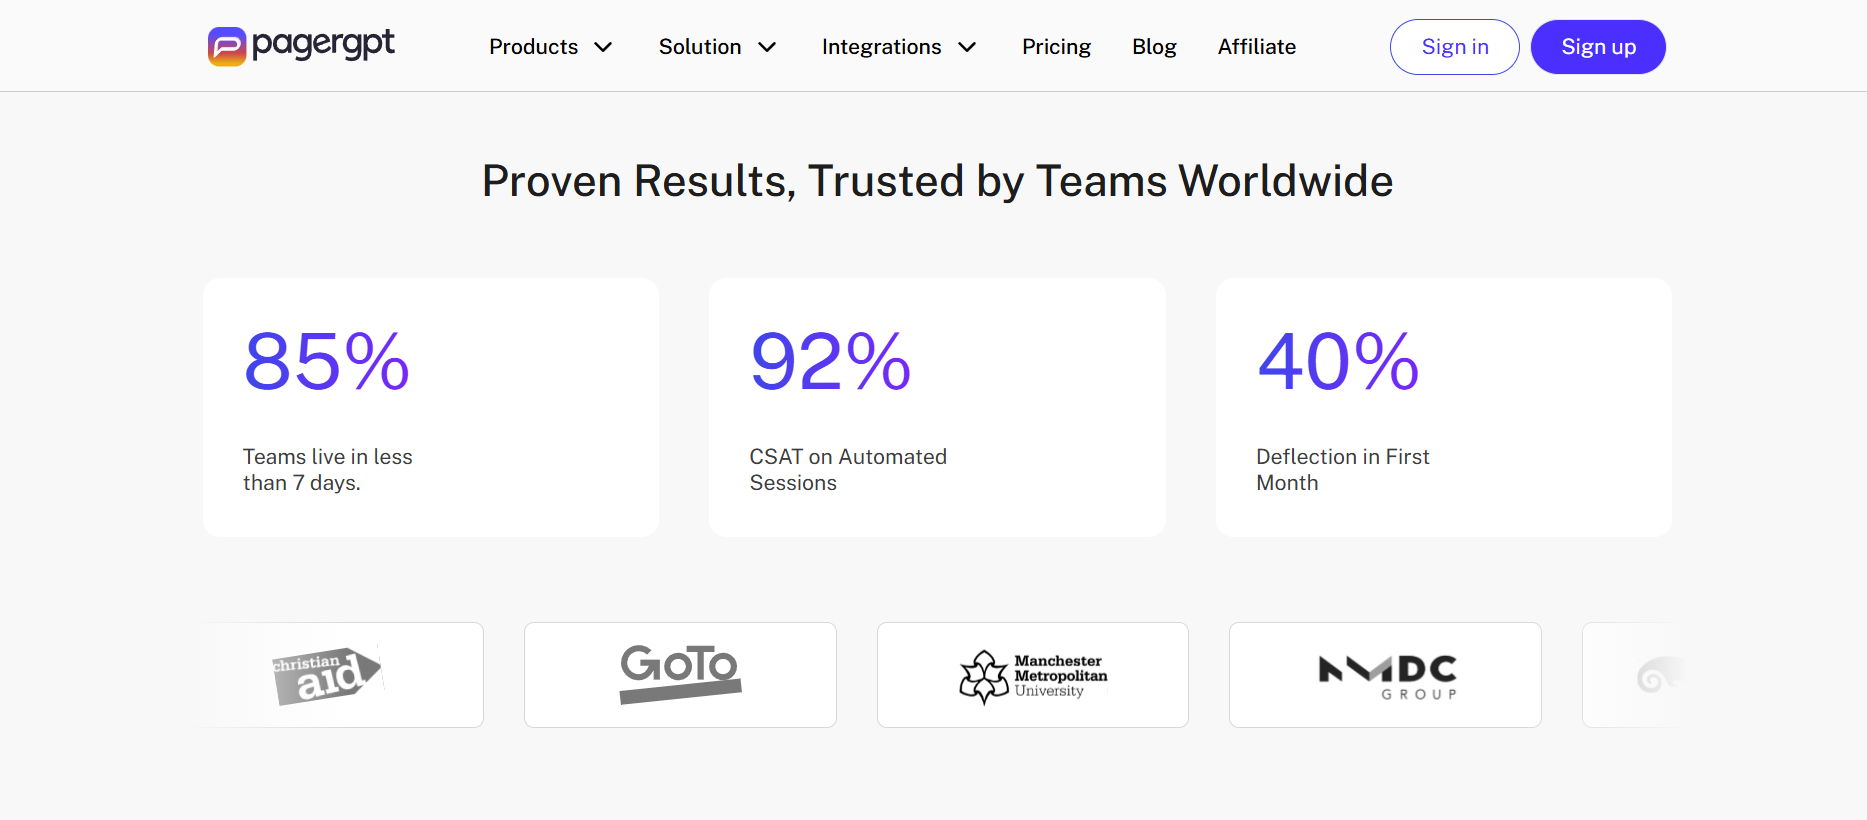Open the Integrations menu
The width and height of the screenshot is (1867, 820).
899,47
